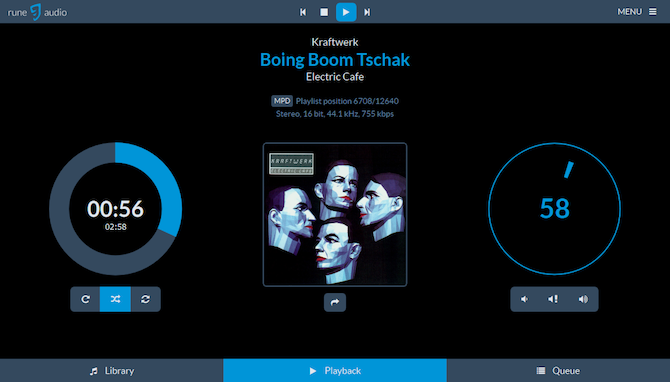Open the Library tab
This screenshot has width=670, height=382.
[112, 370]
